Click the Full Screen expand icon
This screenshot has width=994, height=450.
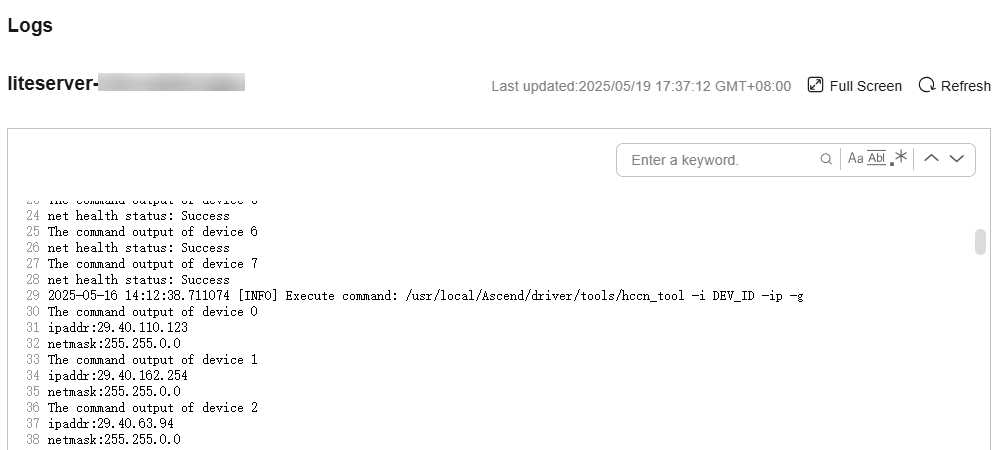click(815, 85)
